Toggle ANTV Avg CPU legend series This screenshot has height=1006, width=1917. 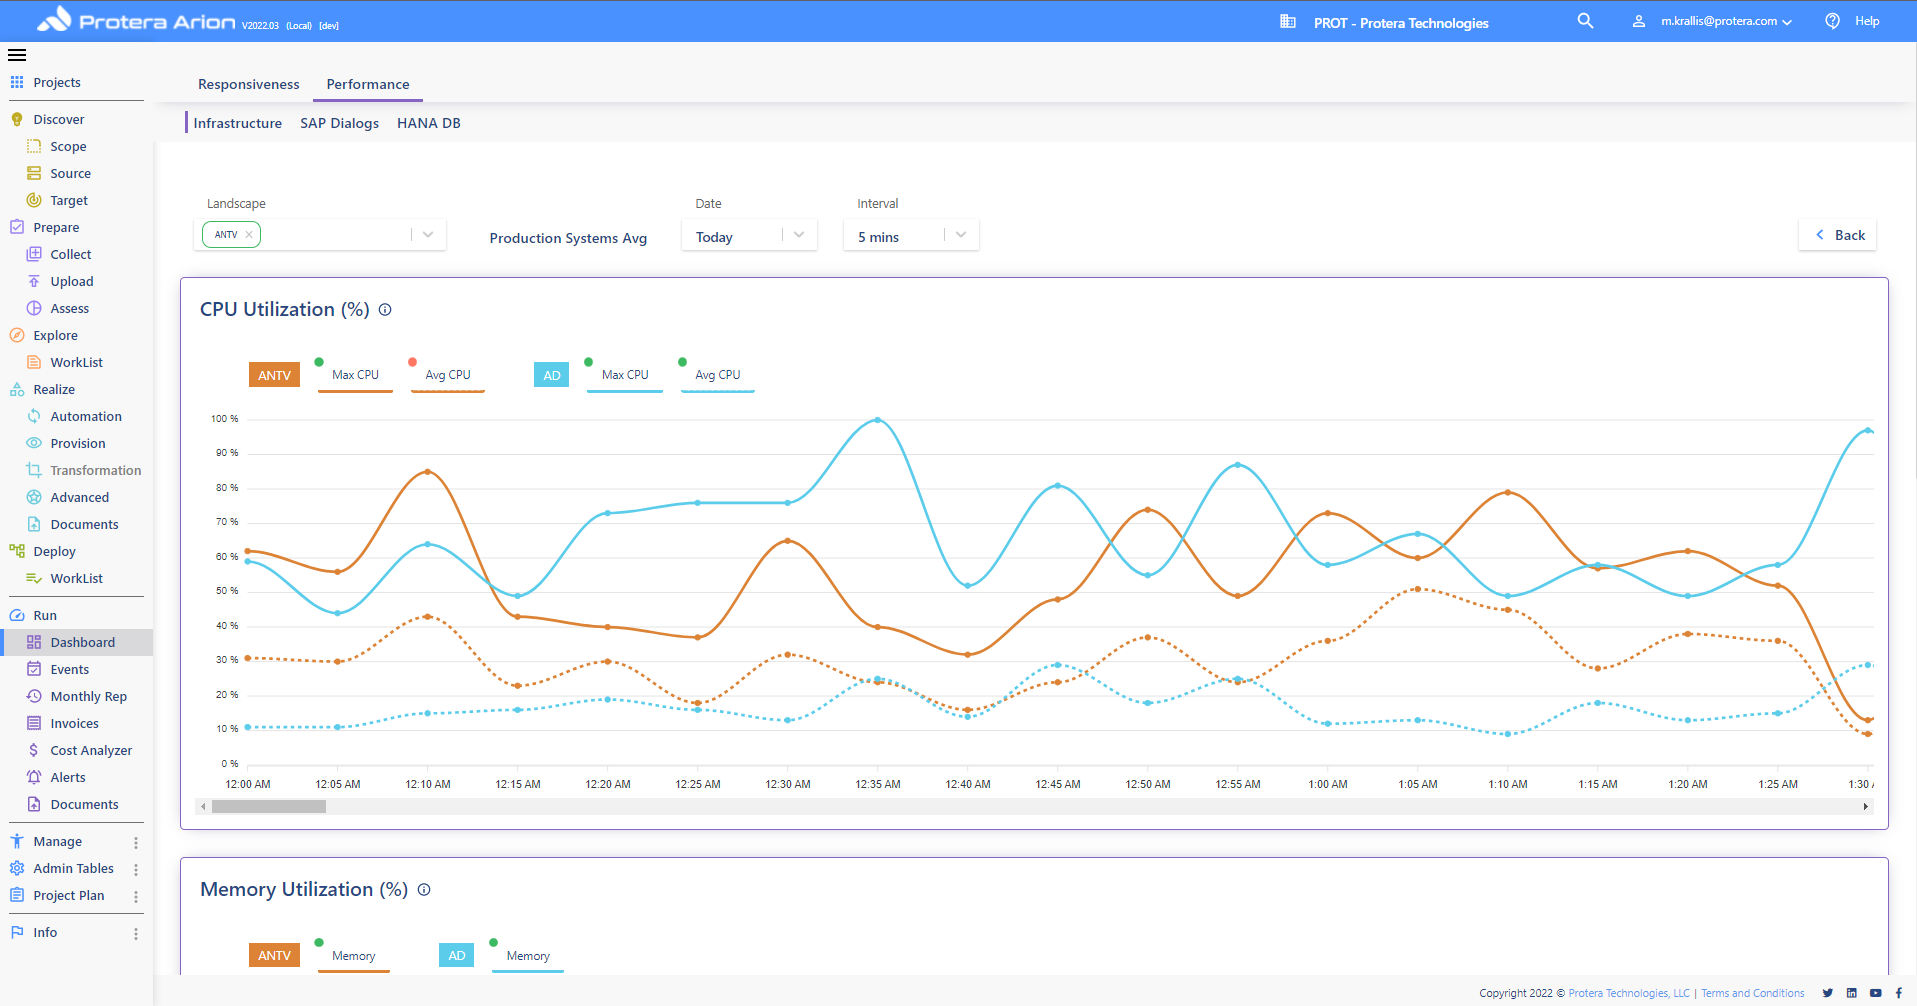[447, 375]
